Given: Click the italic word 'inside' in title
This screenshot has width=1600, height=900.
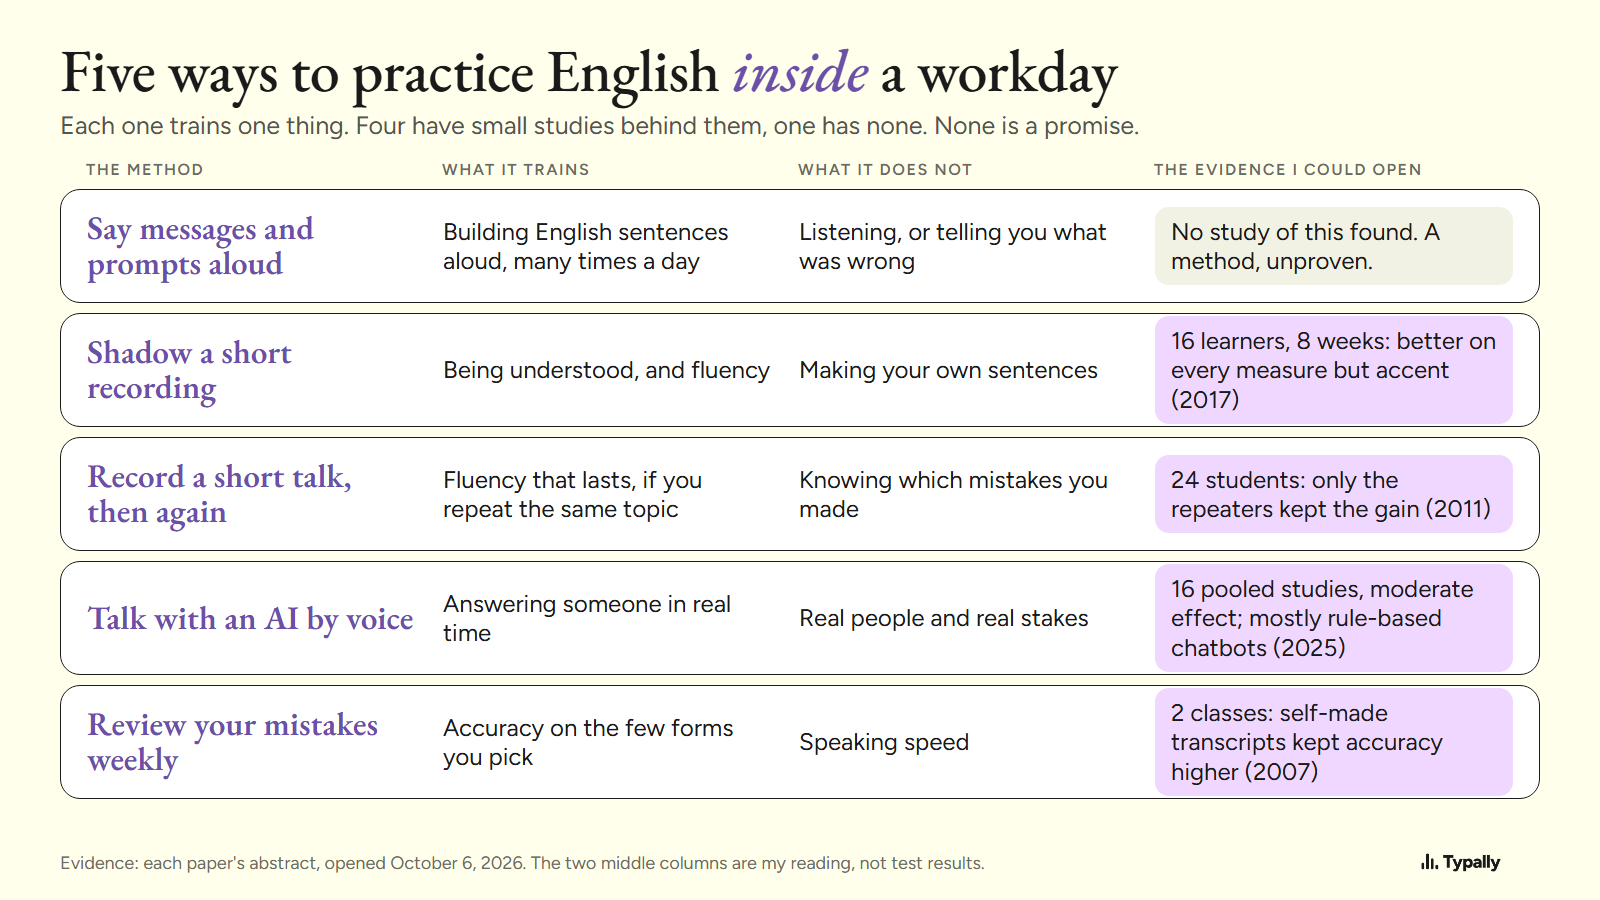Looking at the screenshot, I should click(800, 72).
